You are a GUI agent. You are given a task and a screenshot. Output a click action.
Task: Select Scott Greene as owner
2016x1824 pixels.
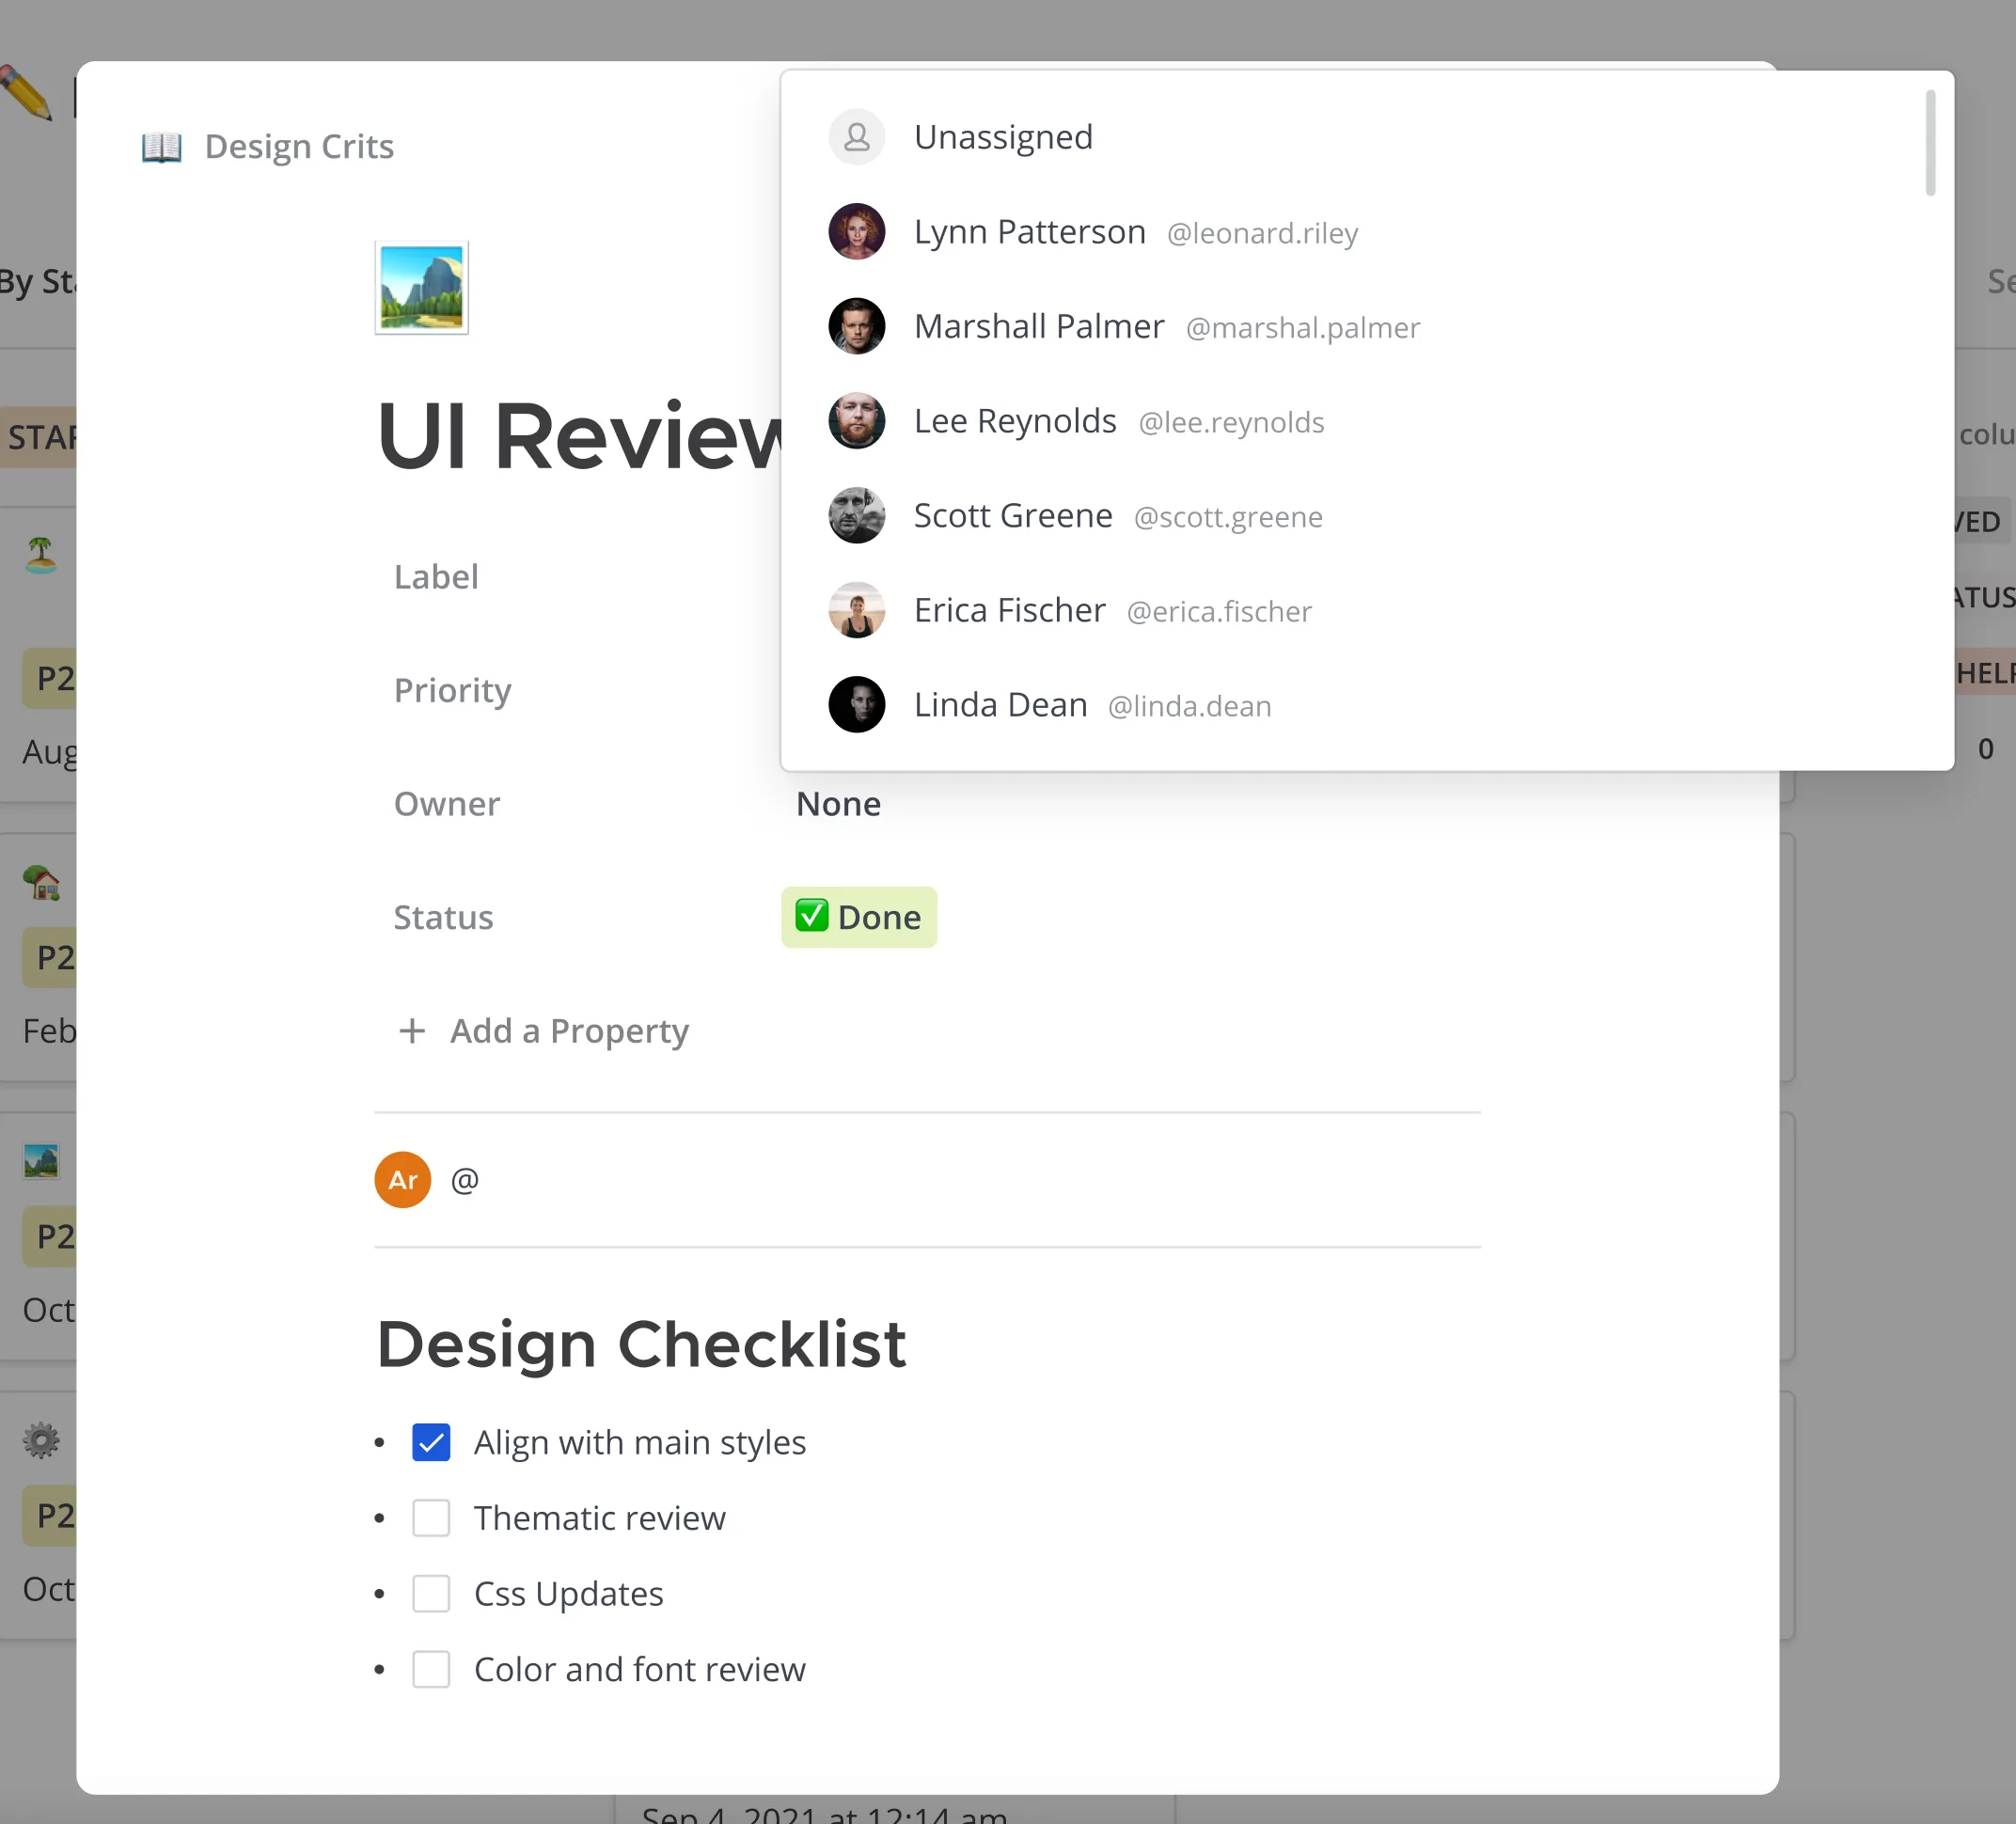(1366, 516)
